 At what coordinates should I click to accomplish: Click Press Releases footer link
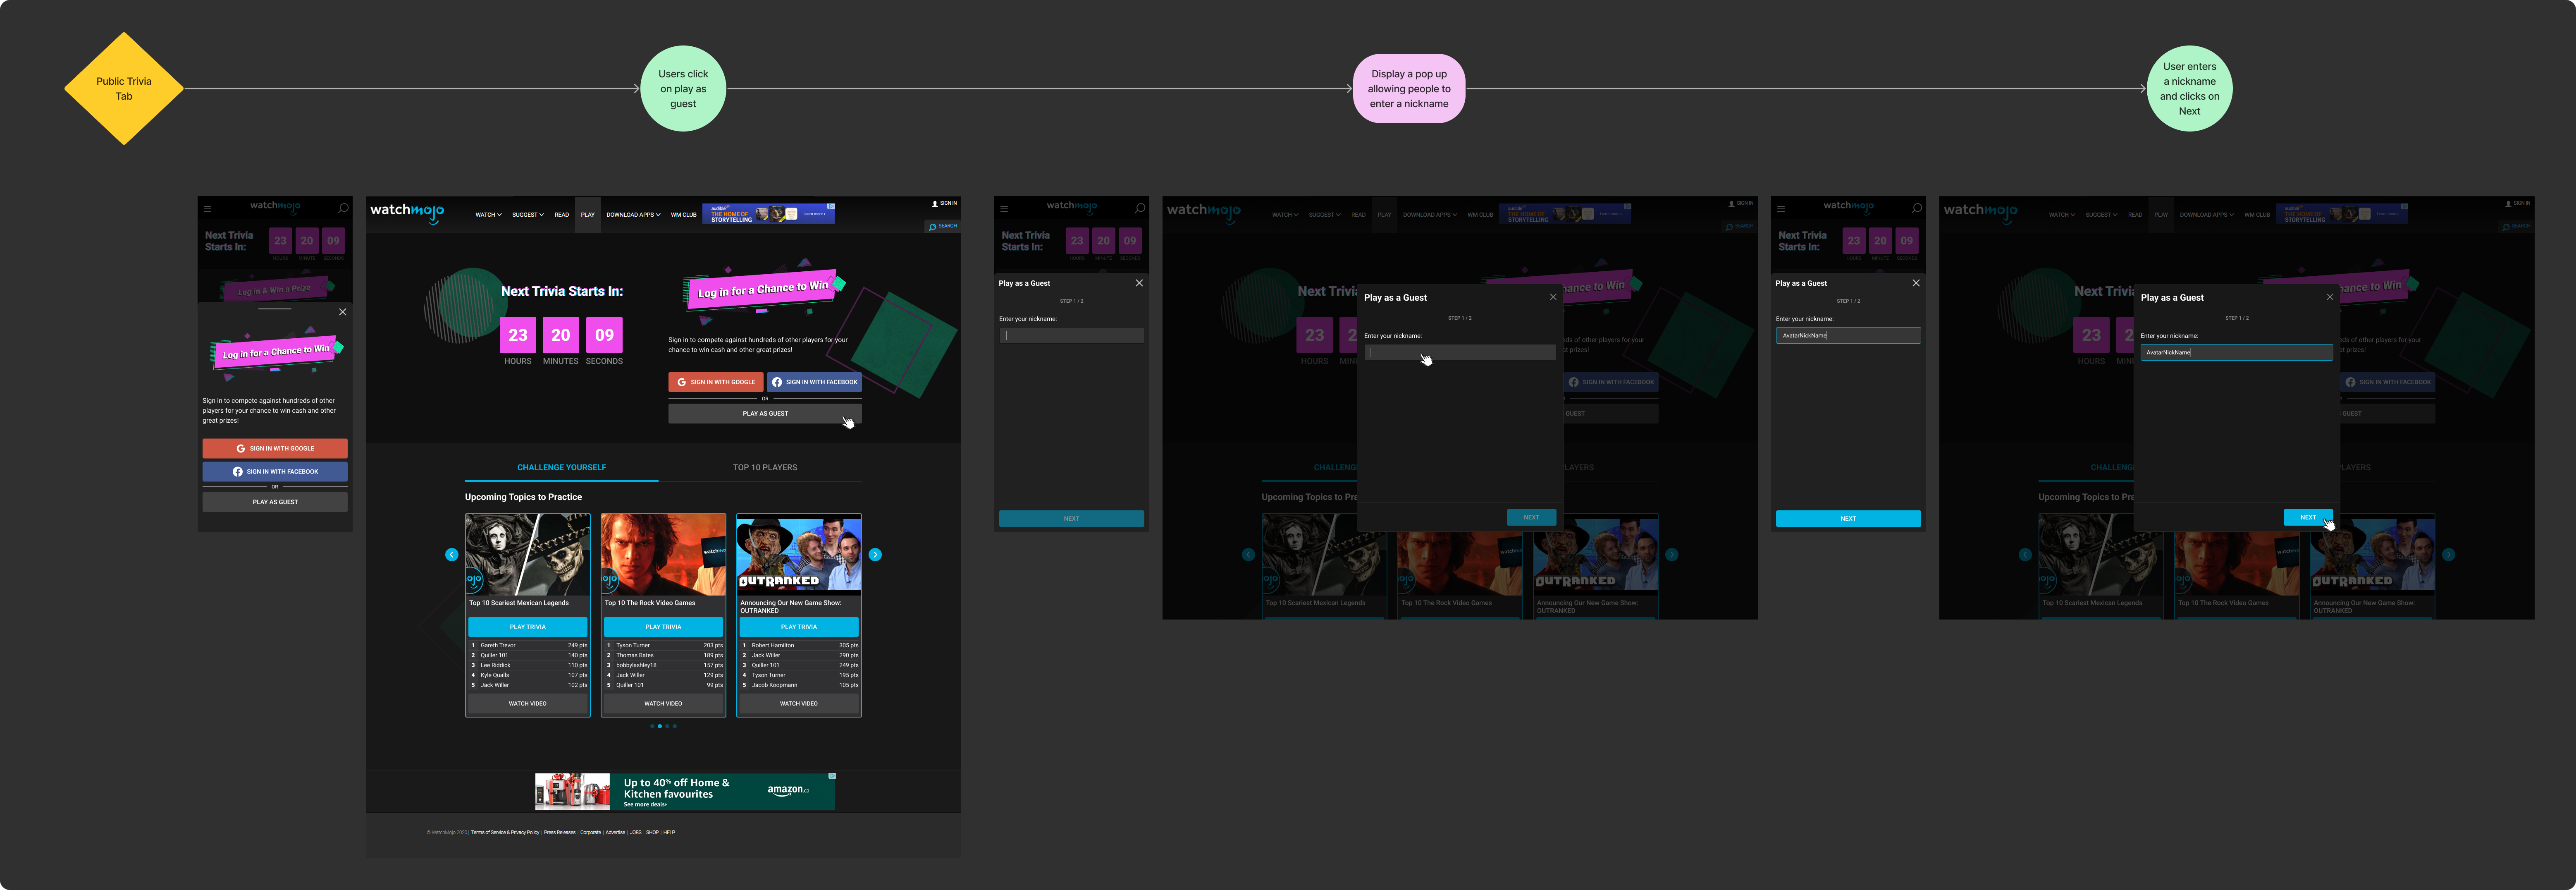click(560, 832)
